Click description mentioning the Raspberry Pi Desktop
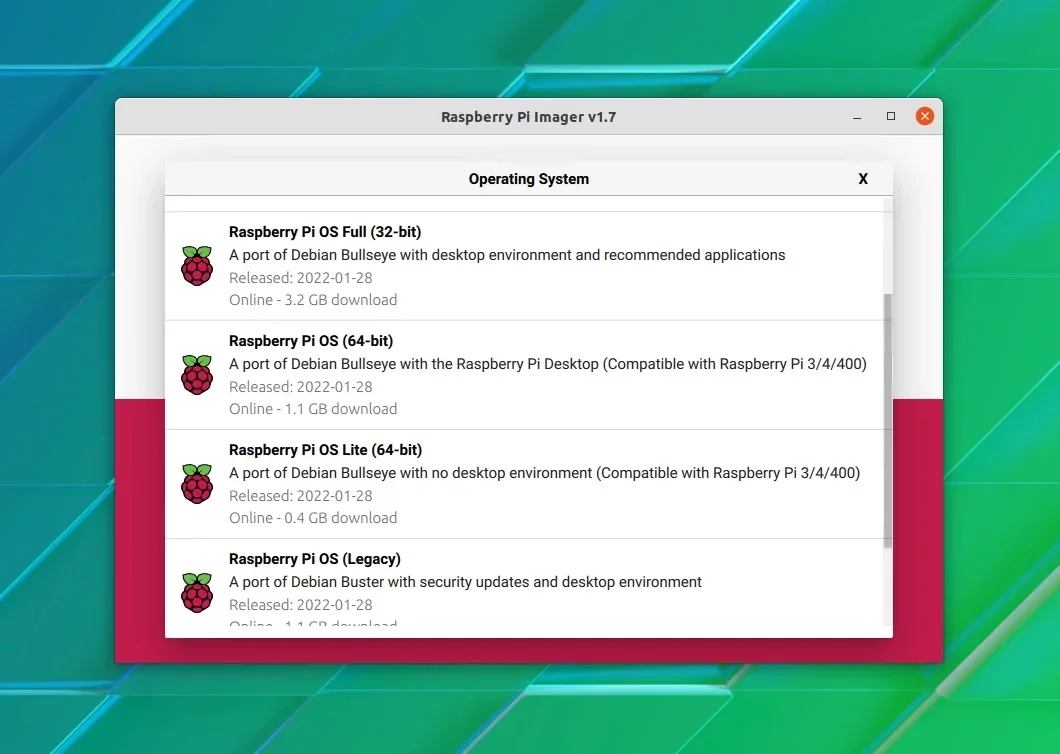The image size is (1060, 754). [x=548, y=364]
